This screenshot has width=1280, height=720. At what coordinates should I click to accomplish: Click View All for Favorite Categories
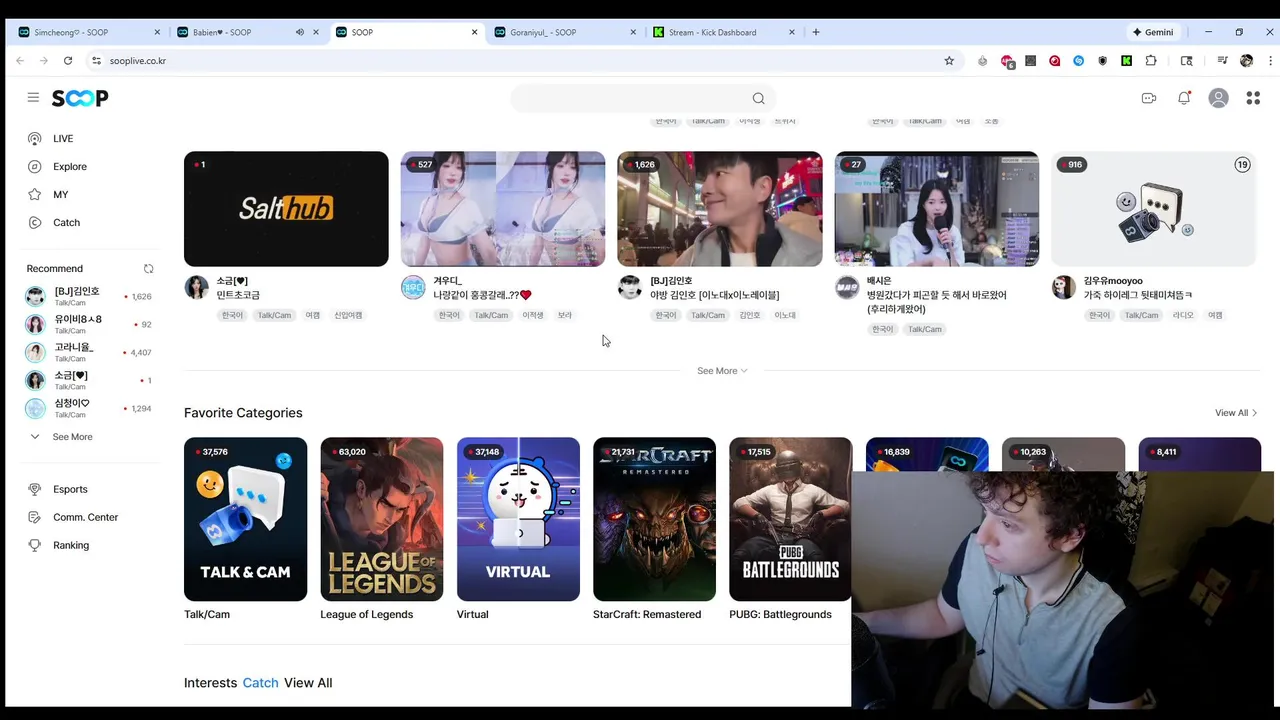click(x=1236, y=413)
